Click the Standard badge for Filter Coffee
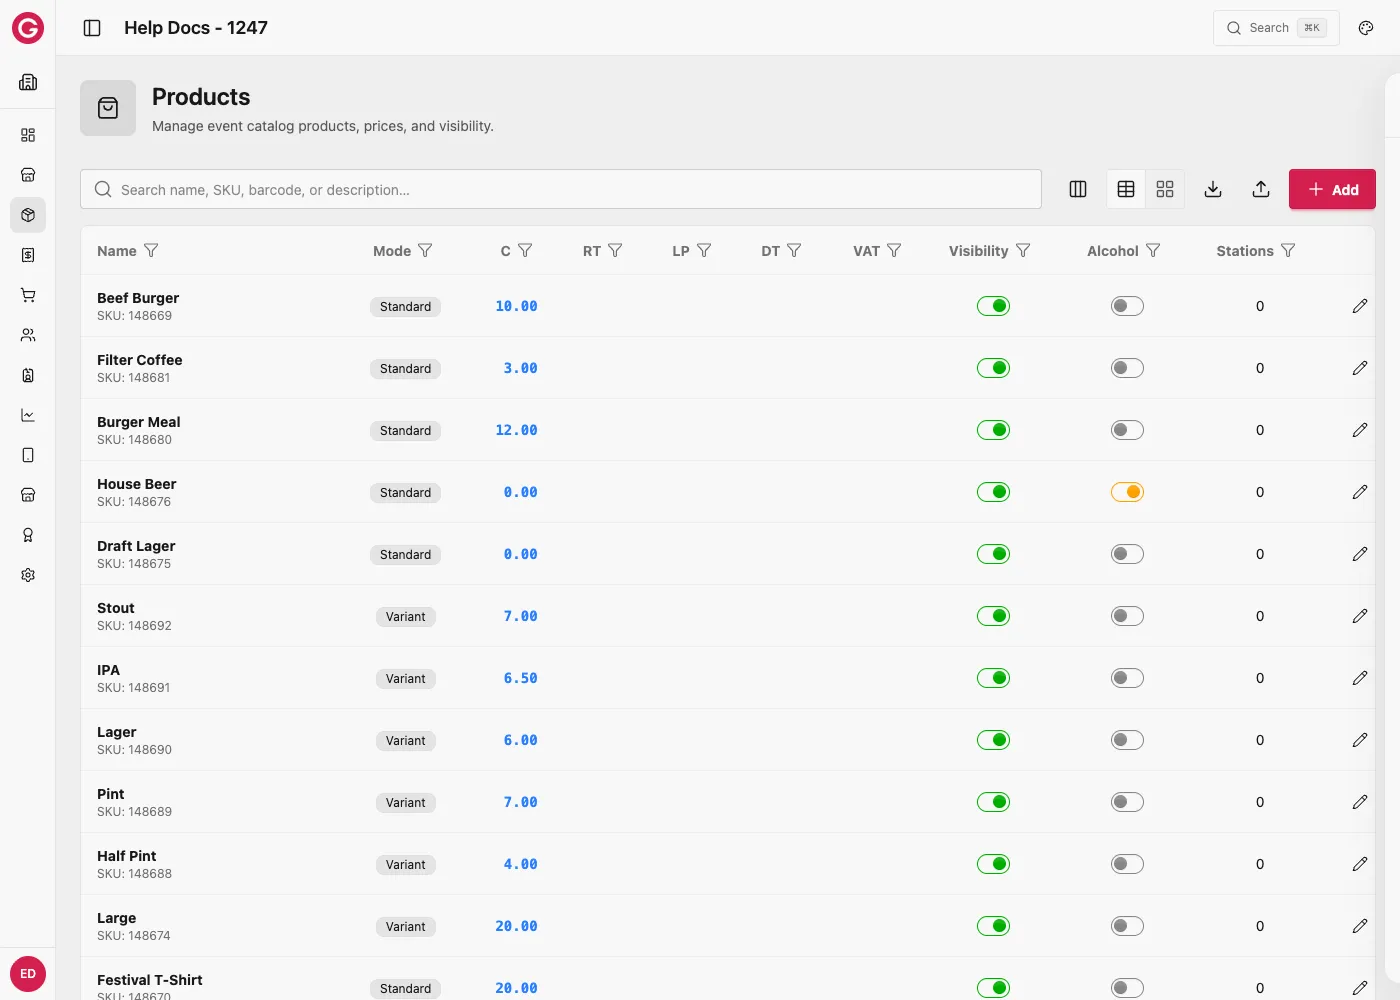This screenshot has height=1000, width=1400. coord(405,369)
